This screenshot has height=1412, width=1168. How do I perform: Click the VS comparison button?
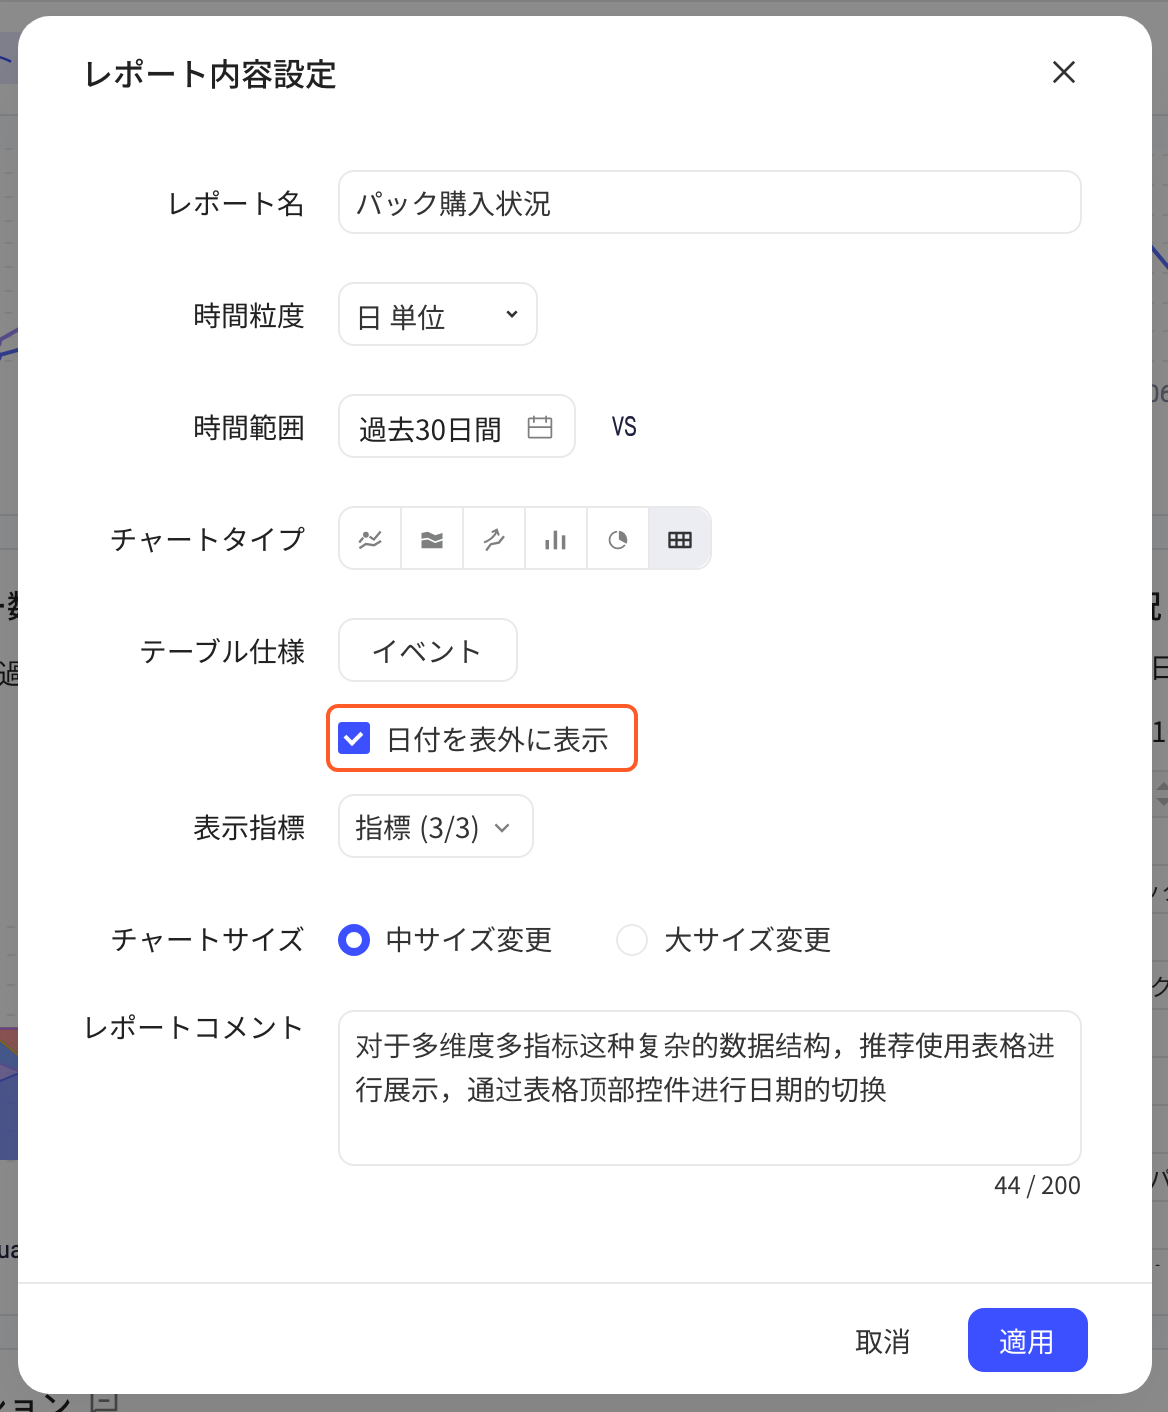click(624, 428)
